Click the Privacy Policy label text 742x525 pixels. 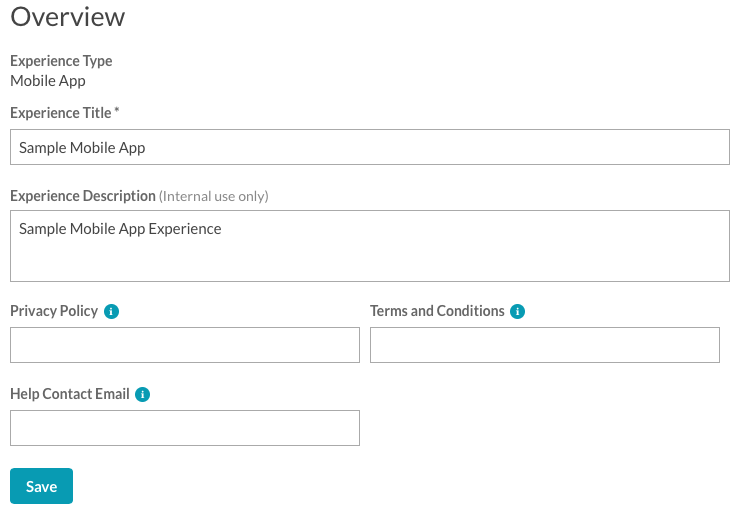54,311
